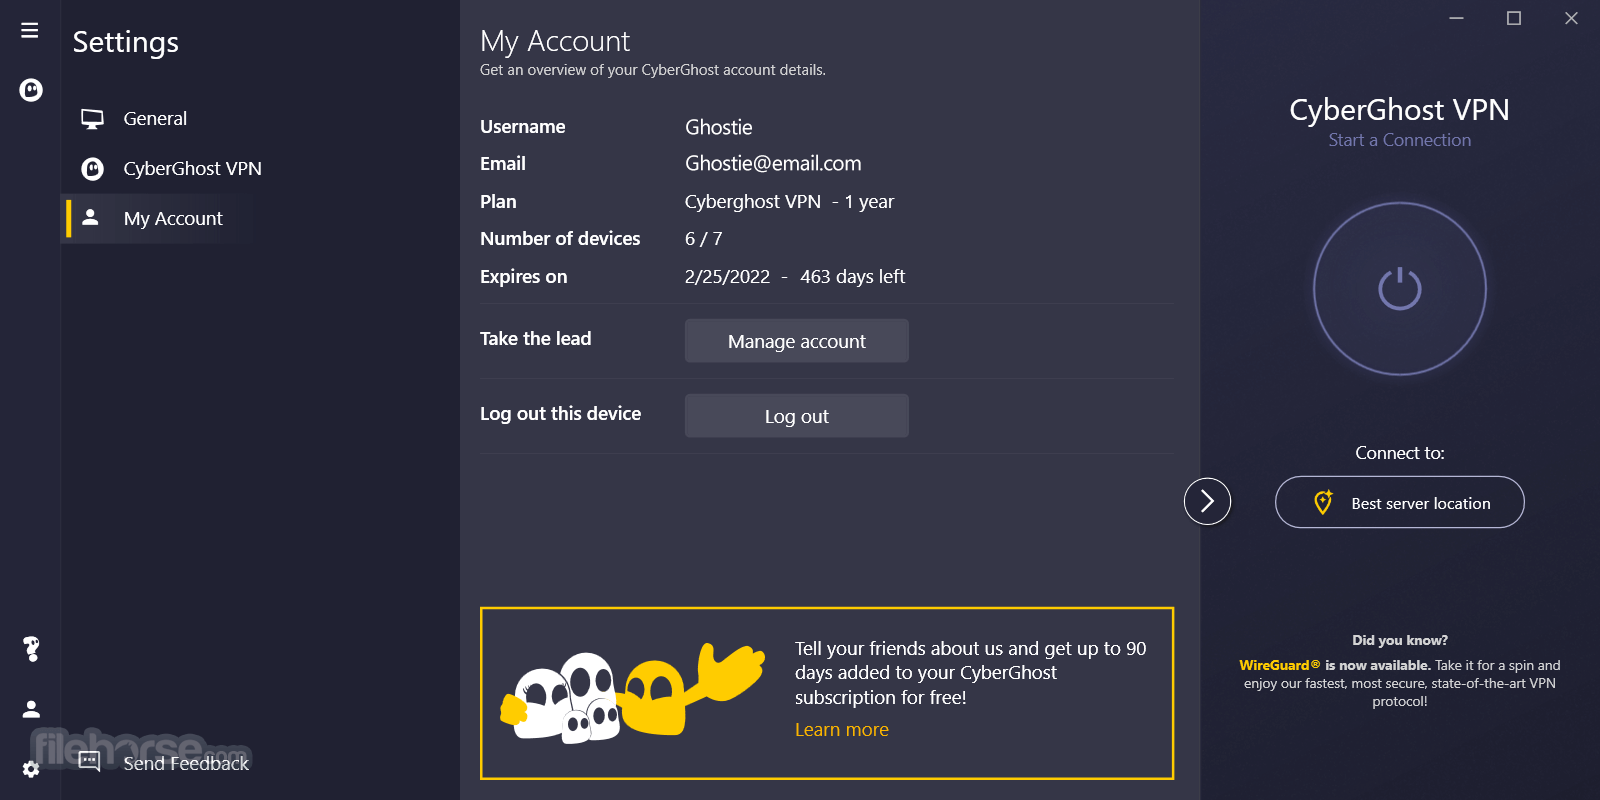Screen dimensions: 1600x800
Task: Click the Start a Connection subtitle
Action: click(x=1400, y=141)
